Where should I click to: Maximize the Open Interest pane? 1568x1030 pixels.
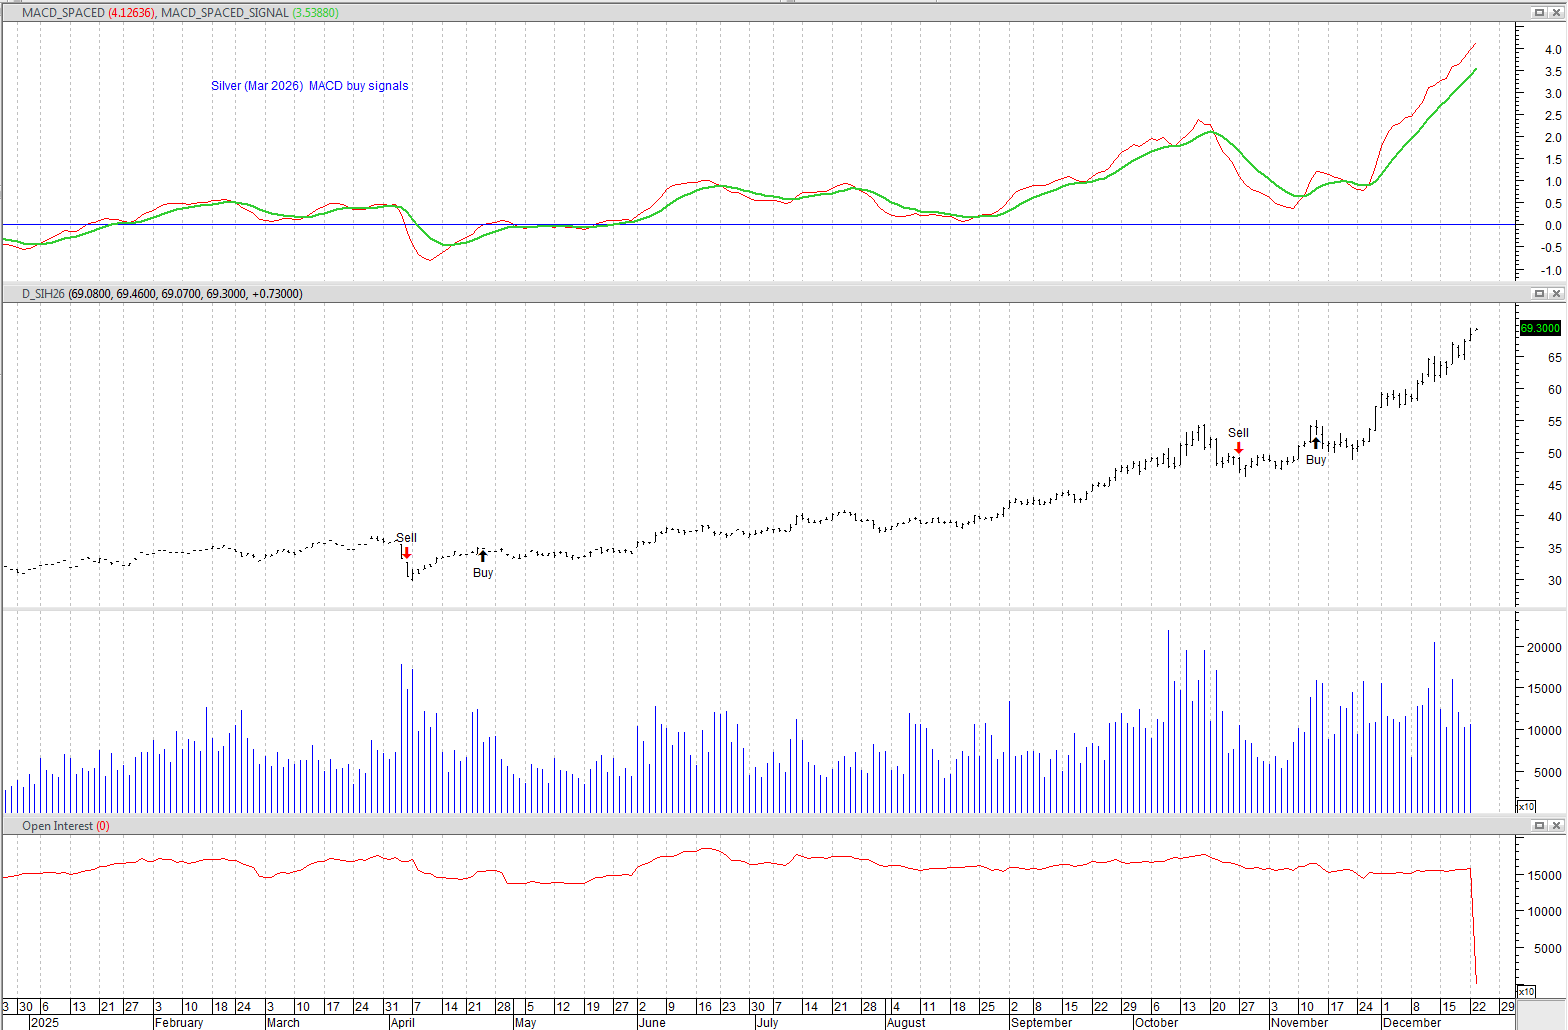(x=1539, y=825)
